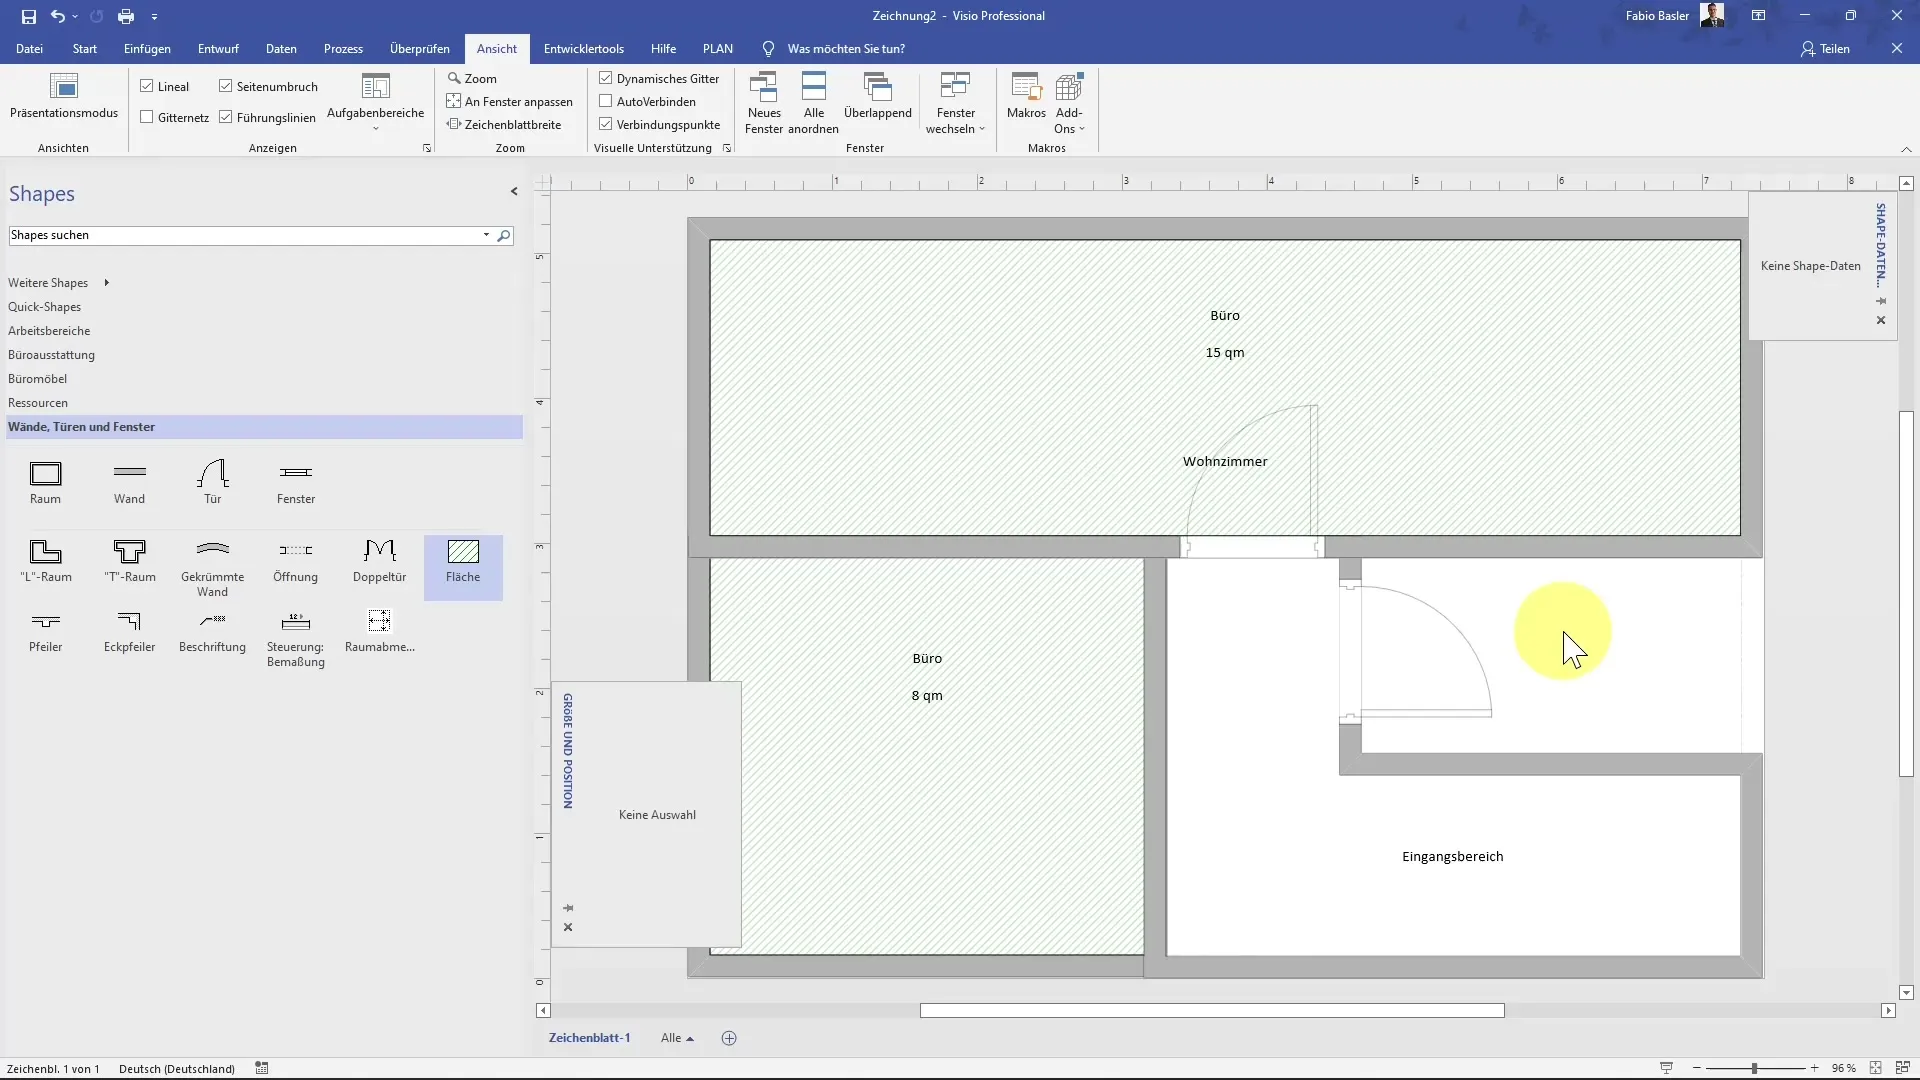The height and width of the screenshot is (1080, 1920).
Task: Select the Pfeiler shape
Action: pyautogui.click(x=45, y=632)
